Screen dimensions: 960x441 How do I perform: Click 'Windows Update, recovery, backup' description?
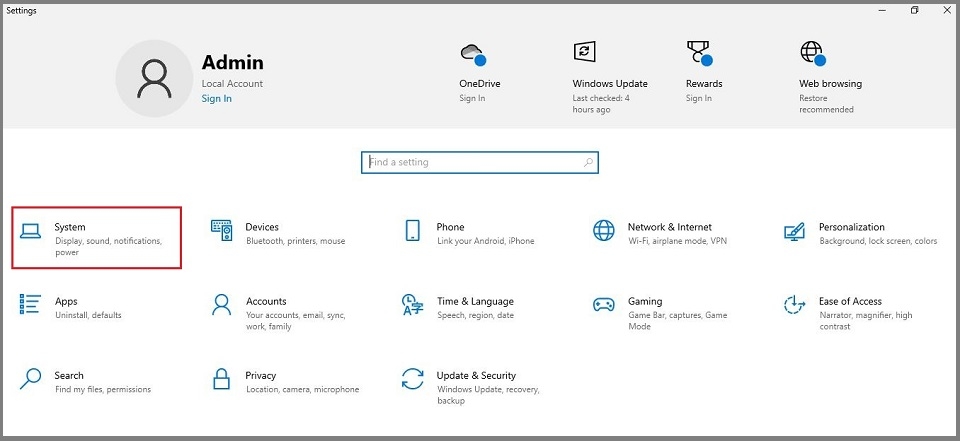click(x=488, y=395)
